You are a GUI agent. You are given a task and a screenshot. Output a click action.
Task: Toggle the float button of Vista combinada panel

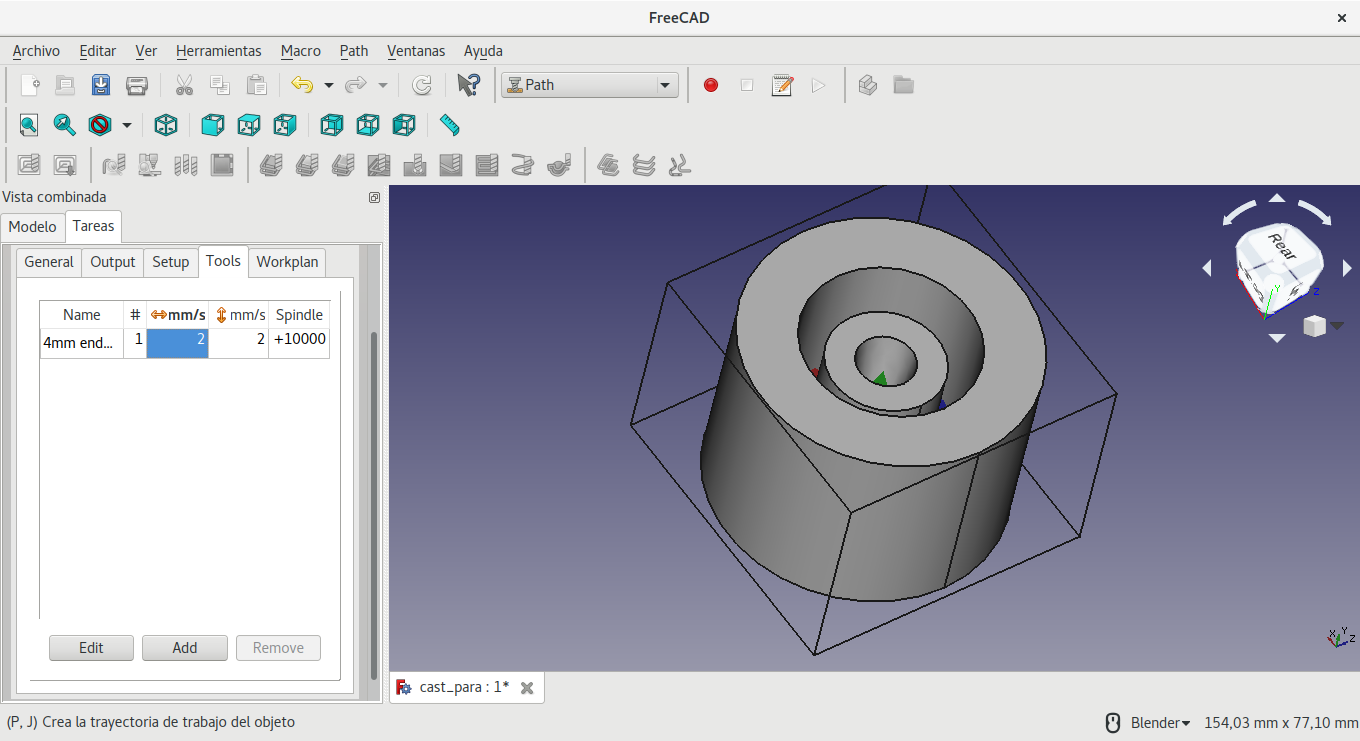[374, 198]
